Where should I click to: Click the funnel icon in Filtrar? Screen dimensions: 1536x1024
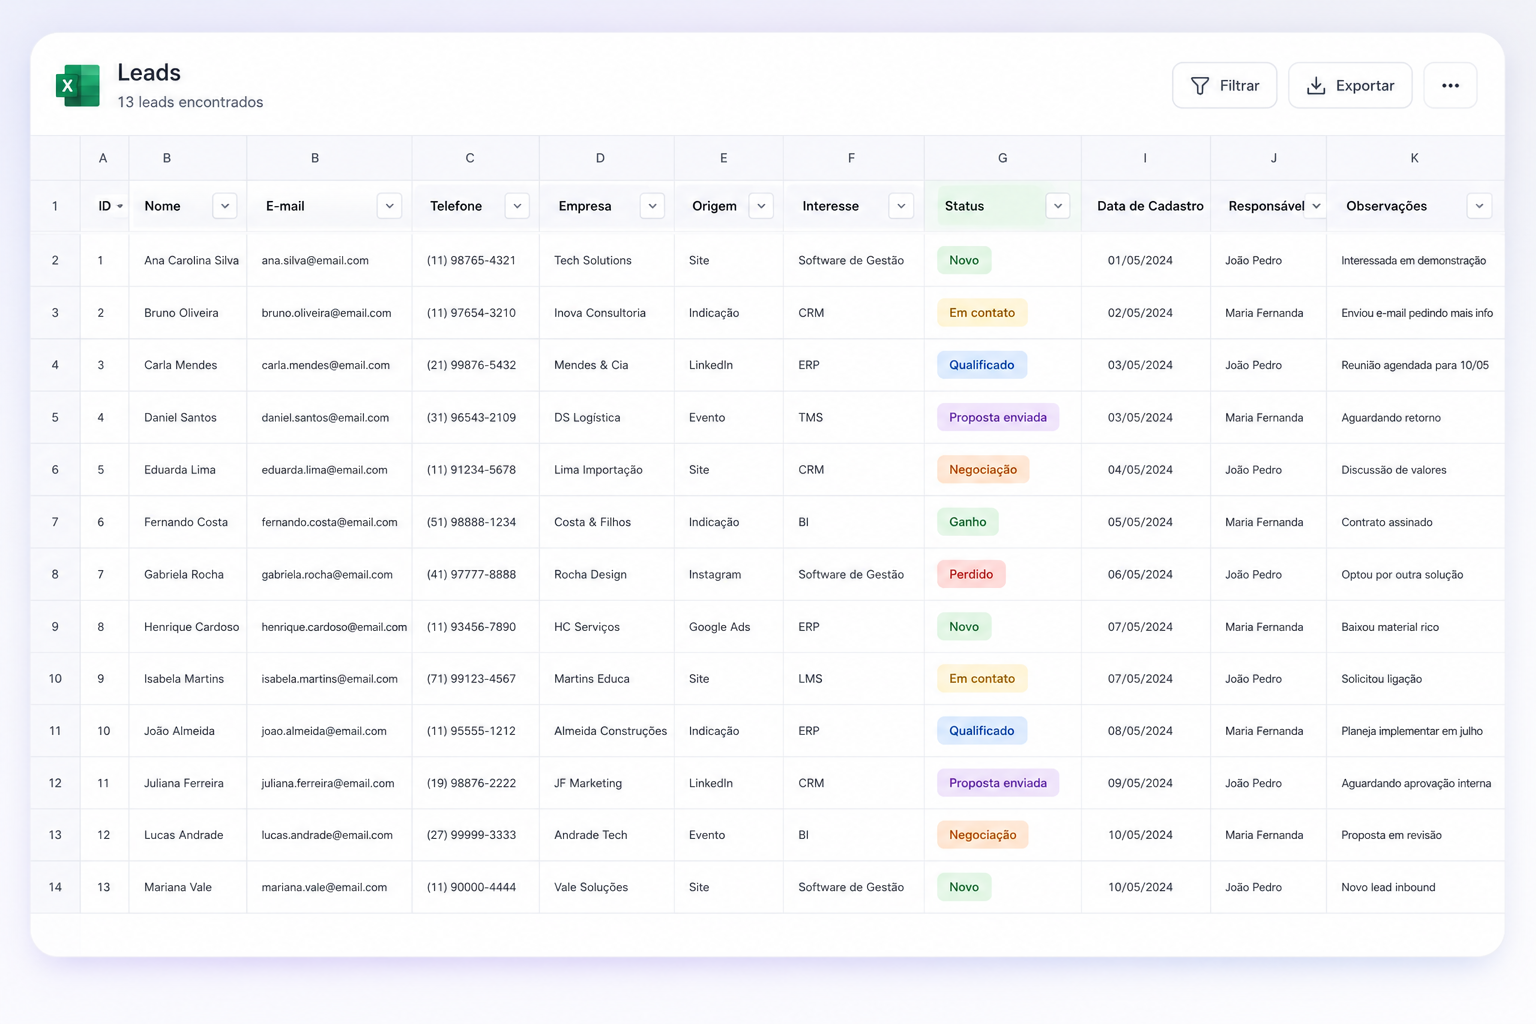coord(1200,86)
